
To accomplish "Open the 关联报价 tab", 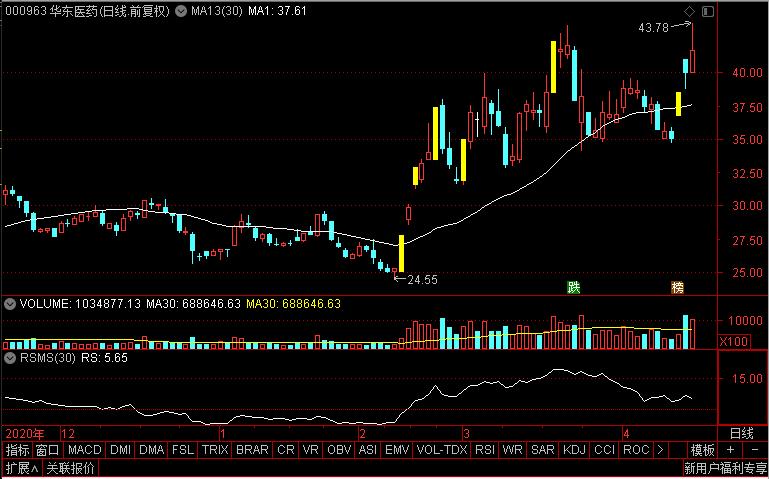I will [70, 468].
